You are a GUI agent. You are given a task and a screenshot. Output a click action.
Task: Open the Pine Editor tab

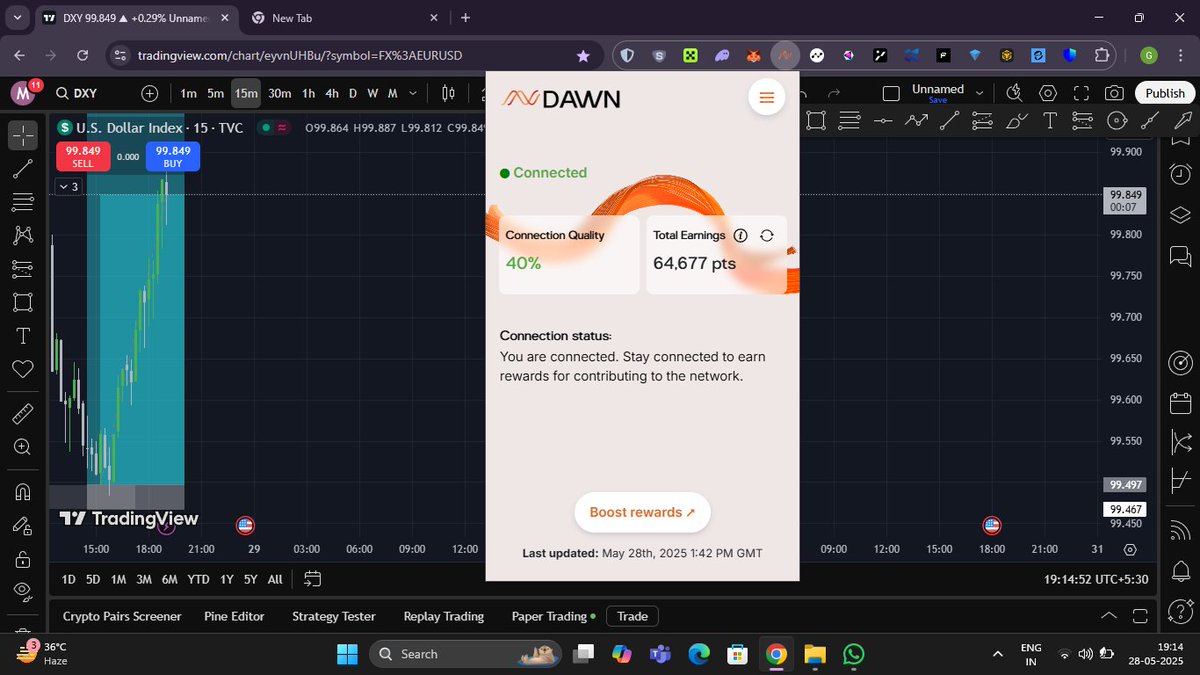(234, 616)
